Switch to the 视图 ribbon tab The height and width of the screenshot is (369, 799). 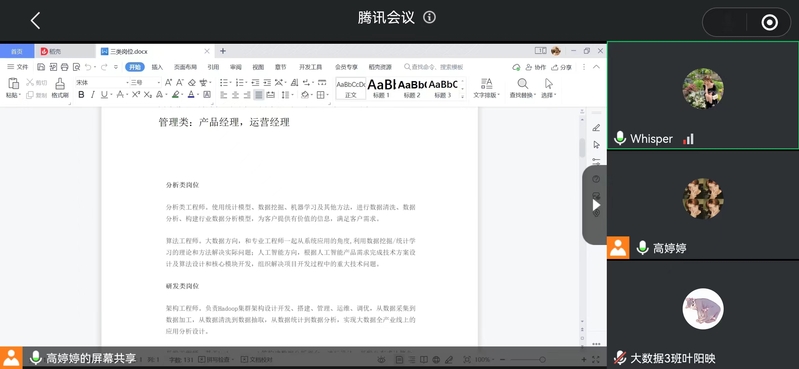258,67
